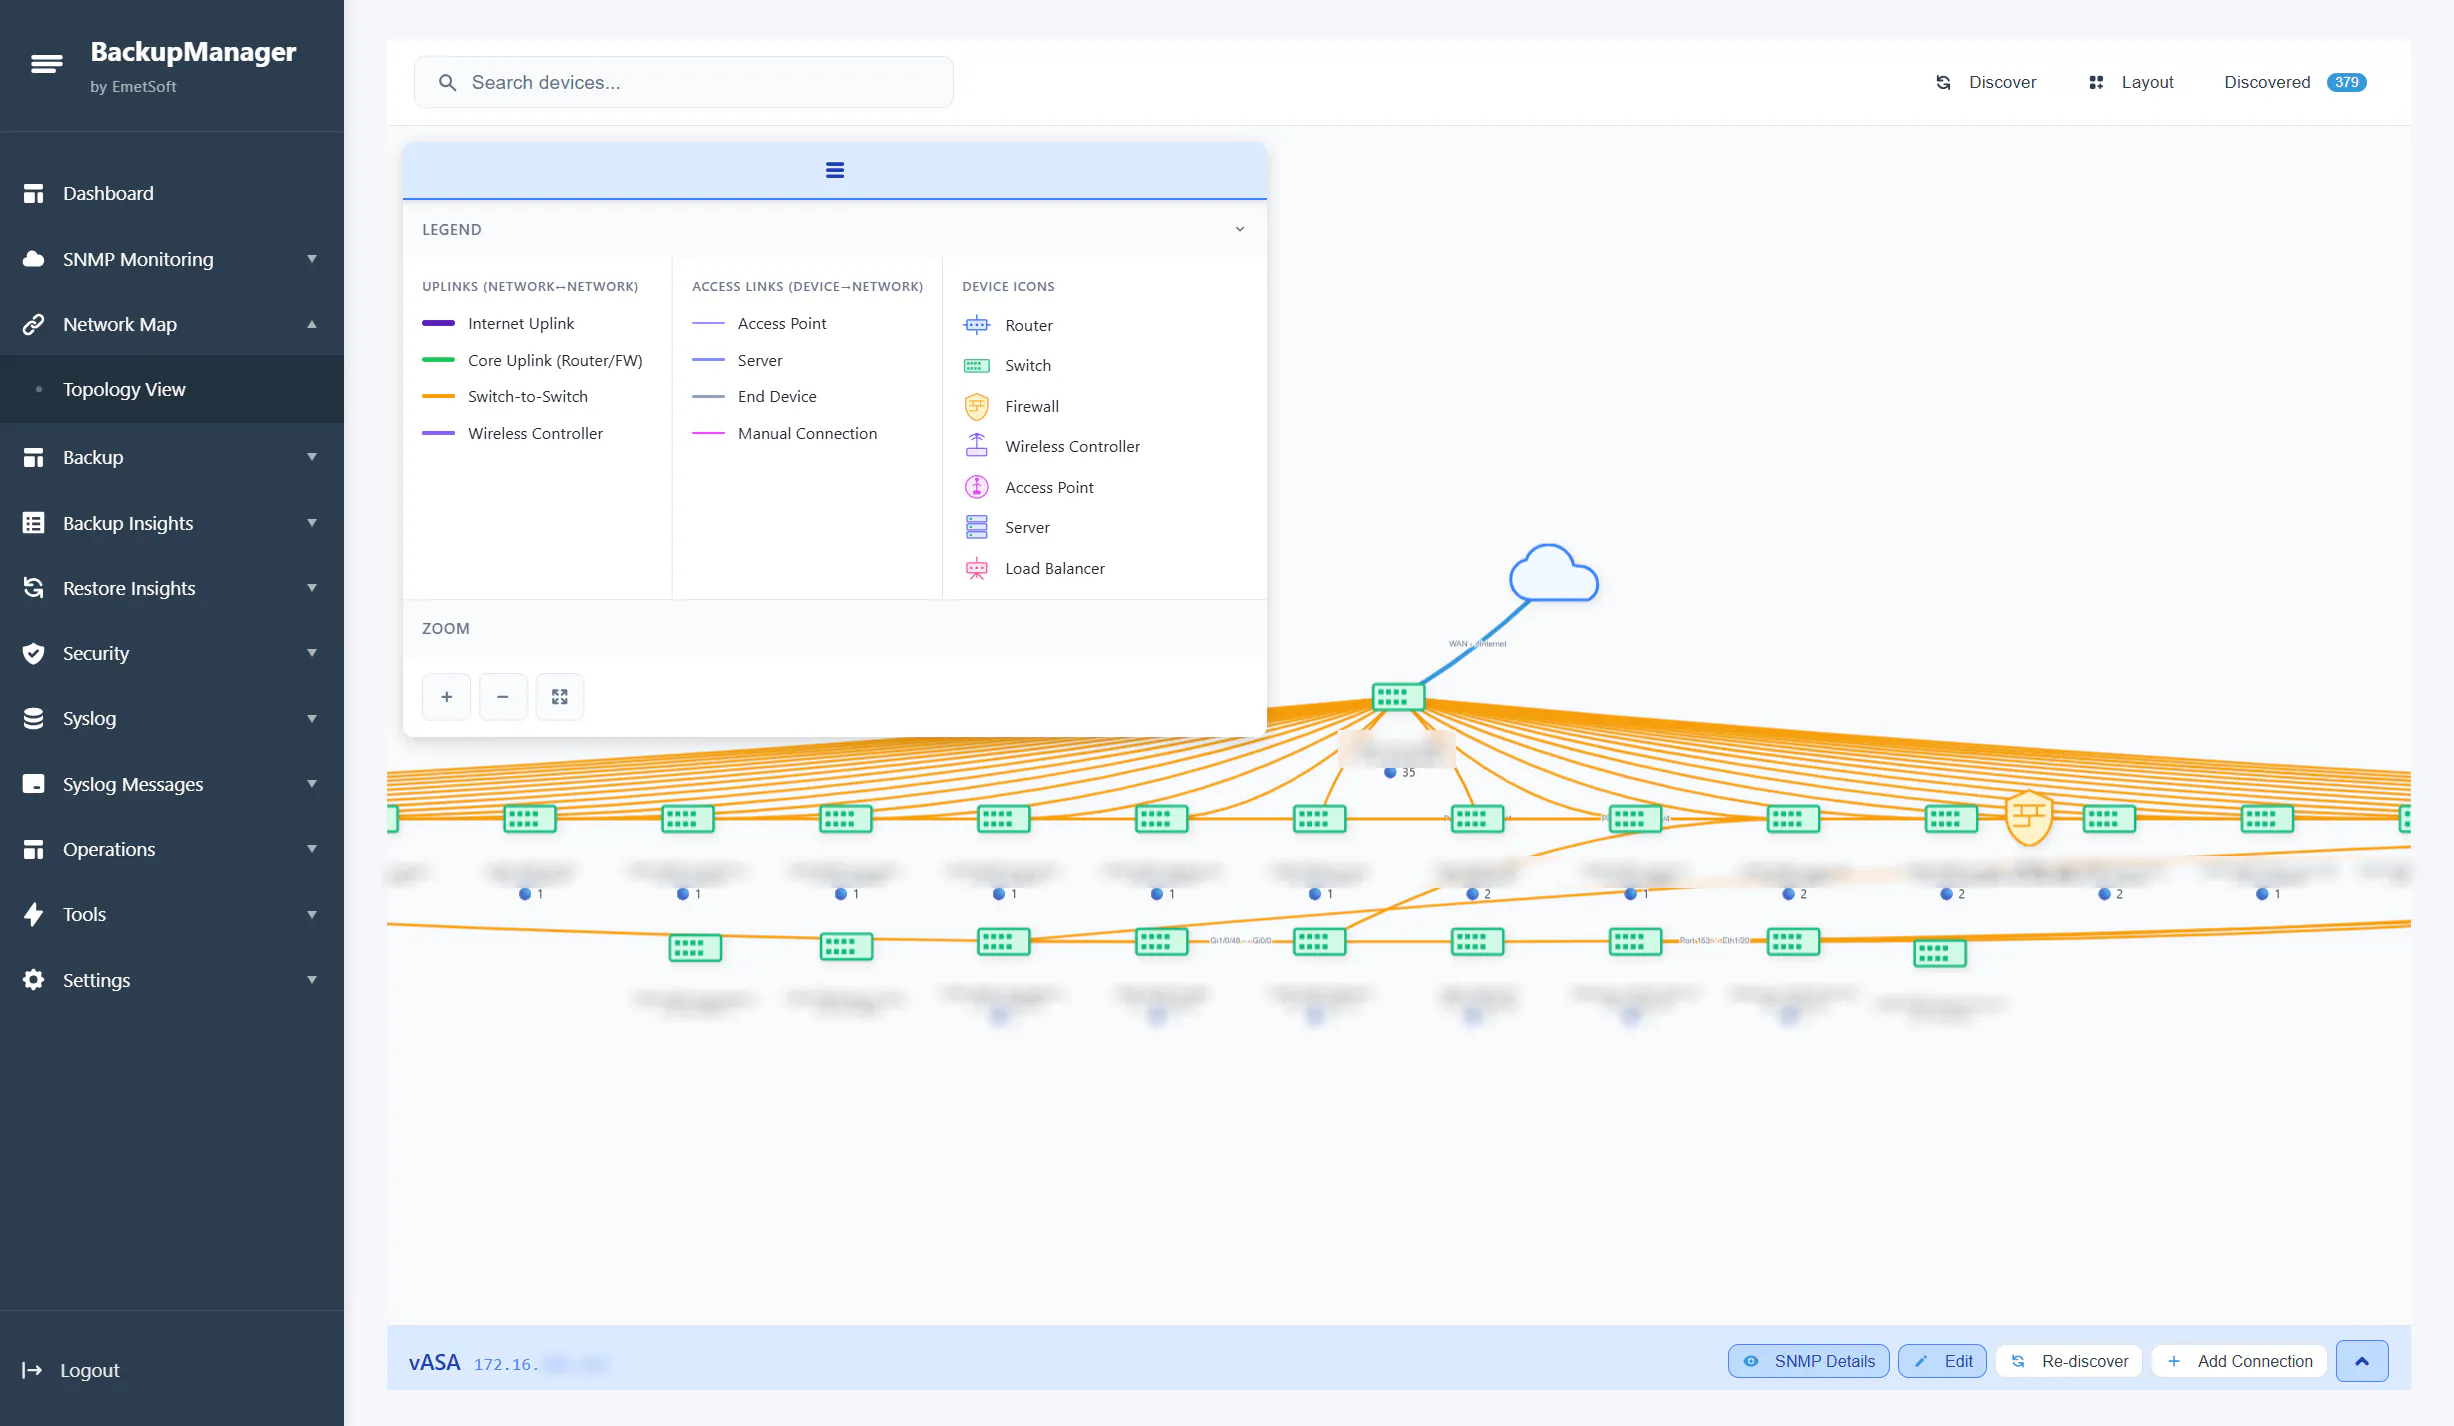The width and height of the screenshot is (2454, 1426).
Task: Click the Security shield icon
Action: [x=33, y=653]
